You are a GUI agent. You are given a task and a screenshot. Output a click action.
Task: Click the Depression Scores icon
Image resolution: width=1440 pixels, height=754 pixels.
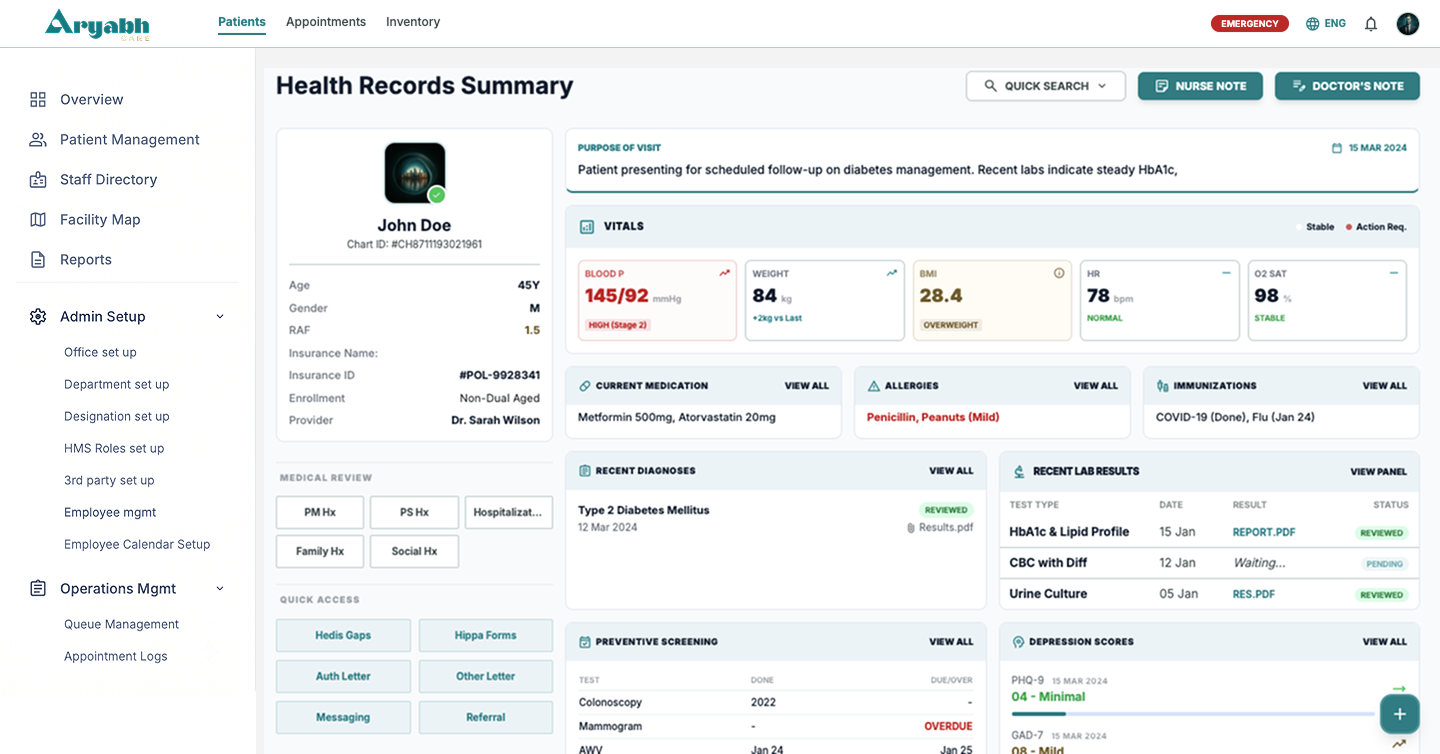1018,642
